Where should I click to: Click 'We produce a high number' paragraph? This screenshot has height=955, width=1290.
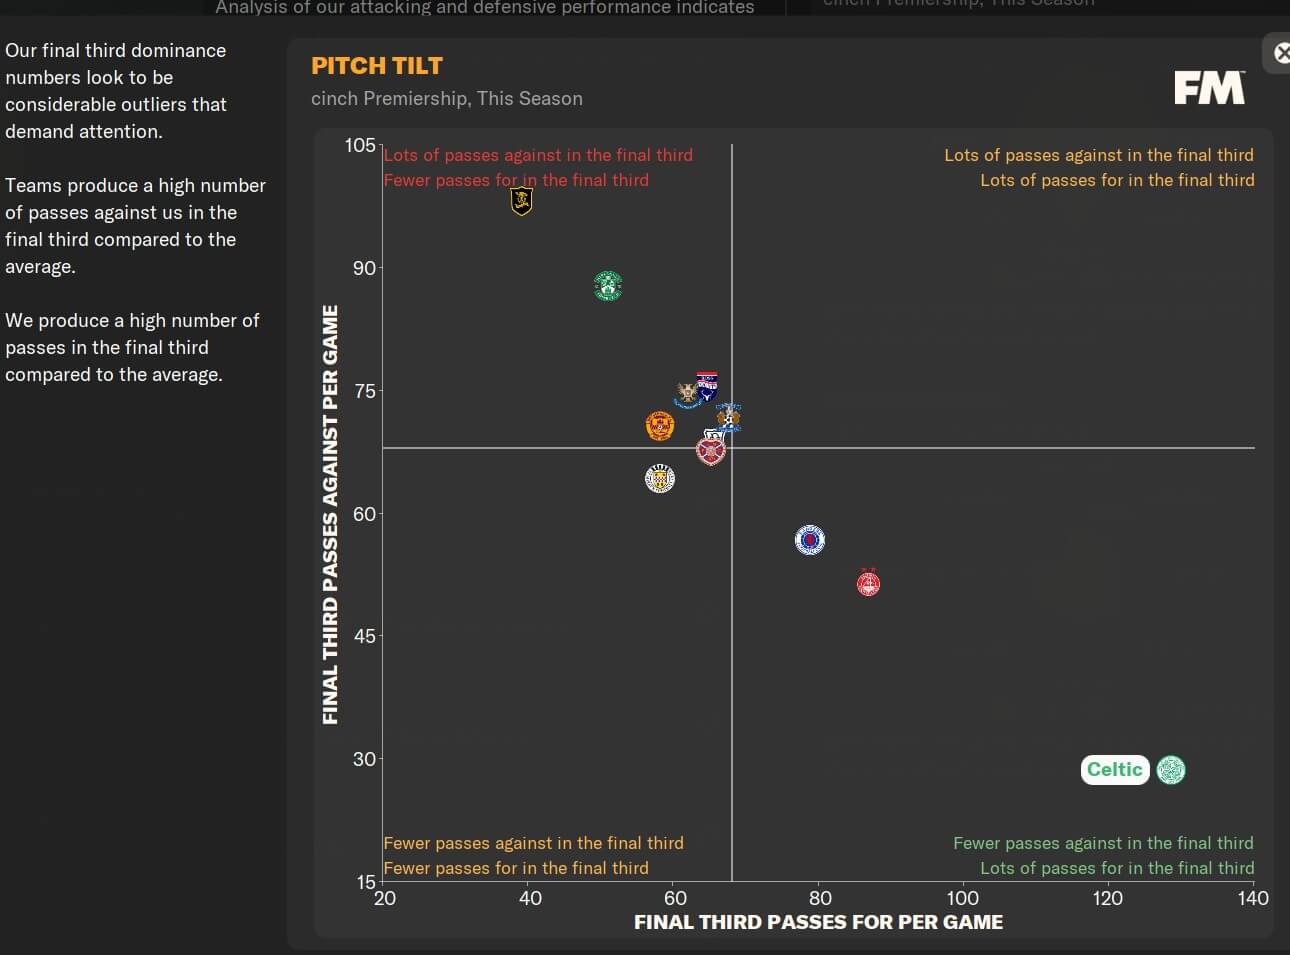132,348
